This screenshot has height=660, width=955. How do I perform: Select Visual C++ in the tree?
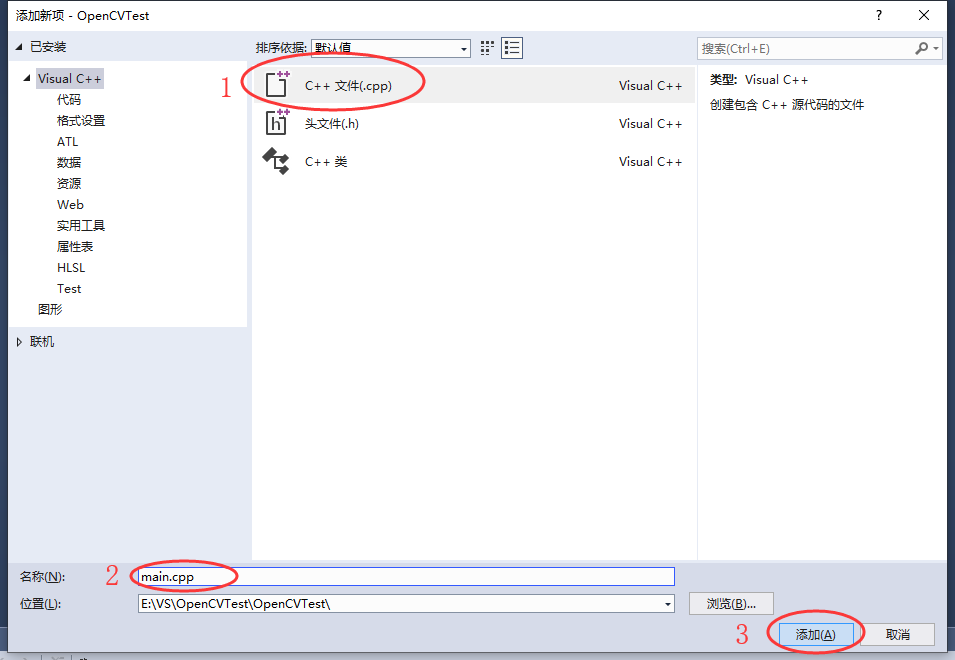(x=69, y=79)
